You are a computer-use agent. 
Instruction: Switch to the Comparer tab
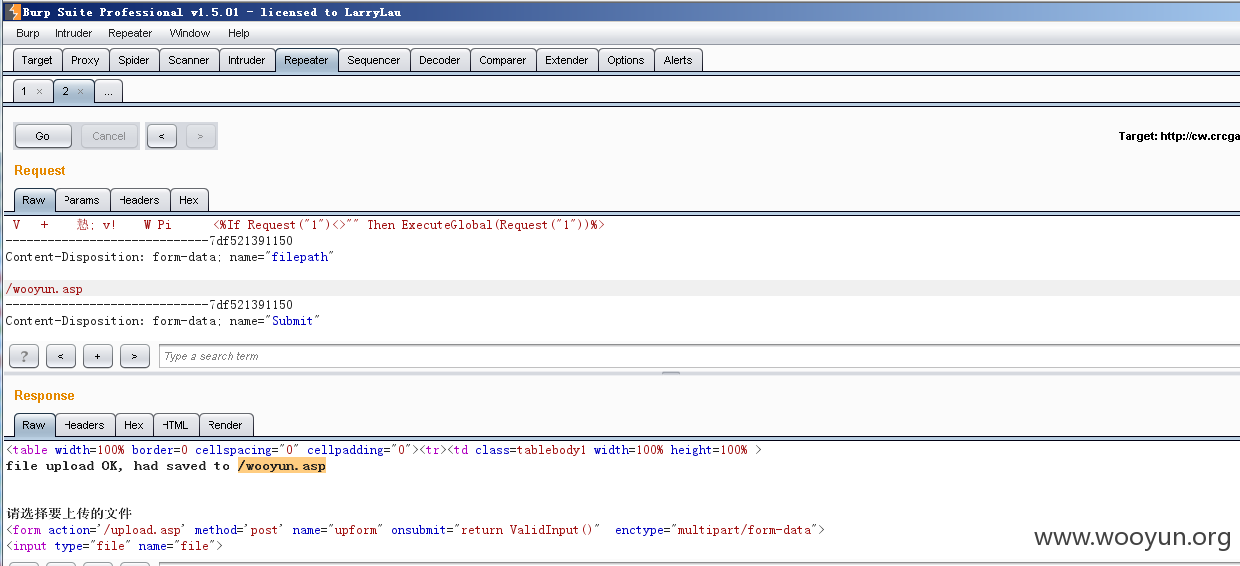pos(503,60)
